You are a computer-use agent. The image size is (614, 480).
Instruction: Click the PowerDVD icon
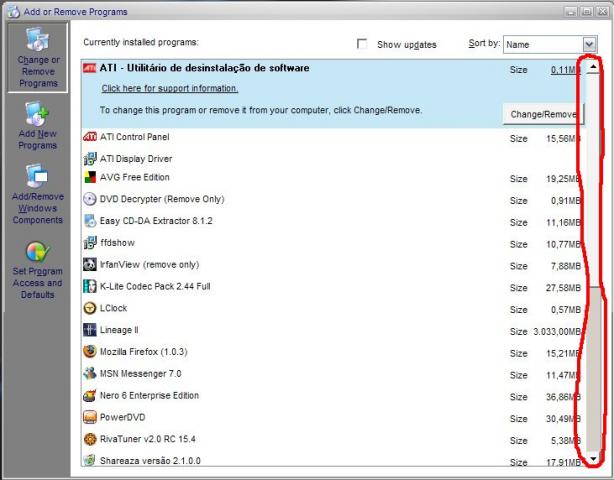[x=90, y=417]
